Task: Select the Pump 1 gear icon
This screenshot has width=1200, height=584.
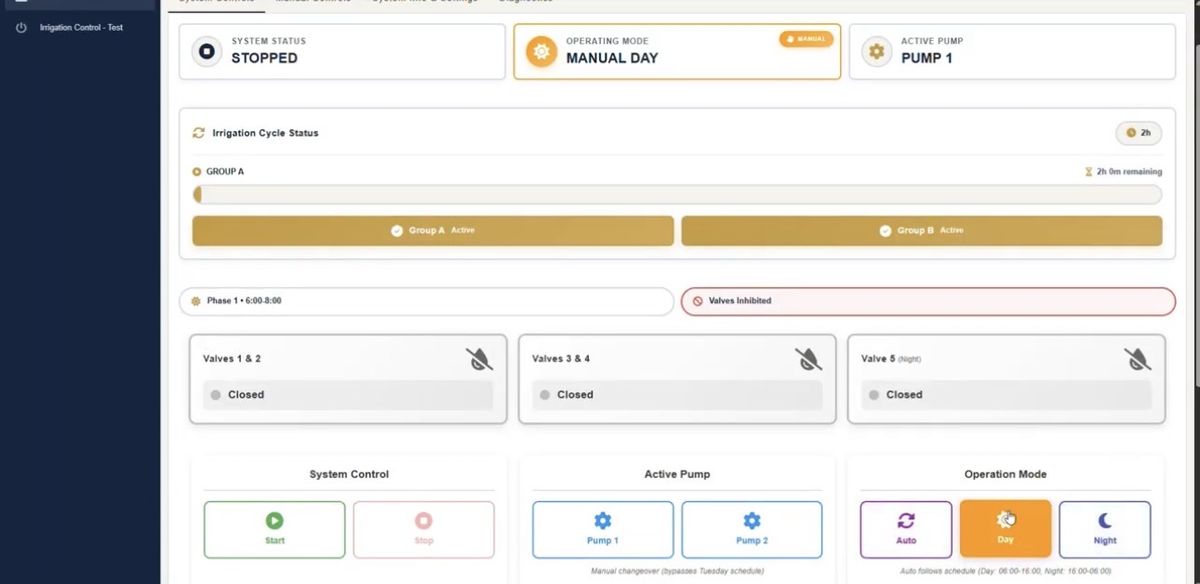Action: point(602,520)
